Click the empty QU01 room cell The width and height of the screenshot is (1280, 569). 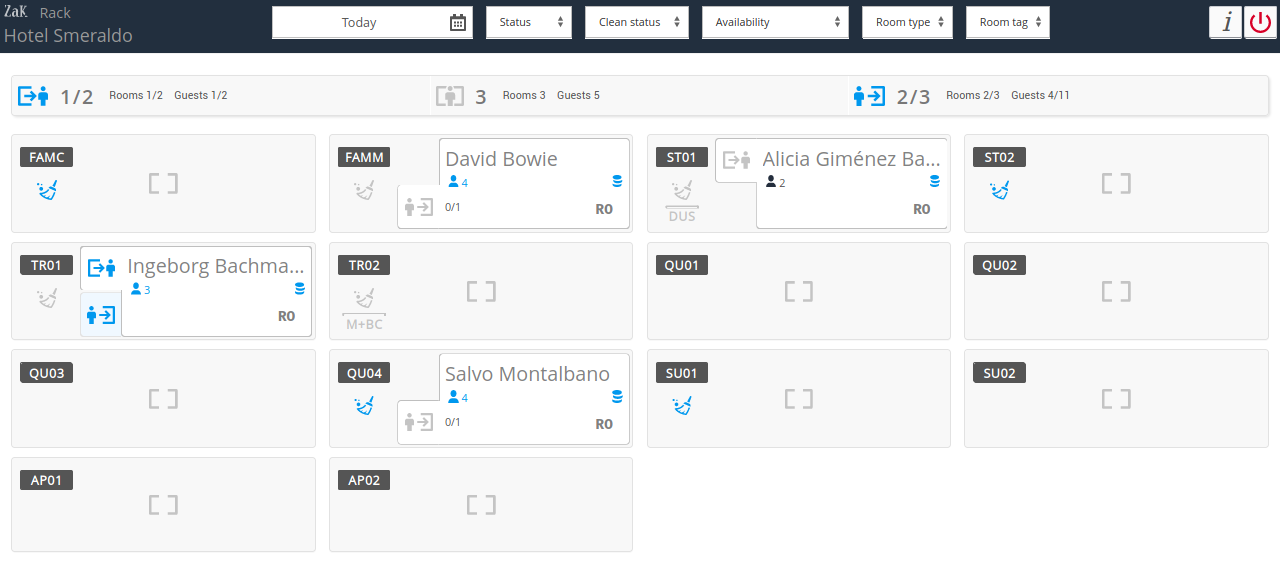point(798,291)
